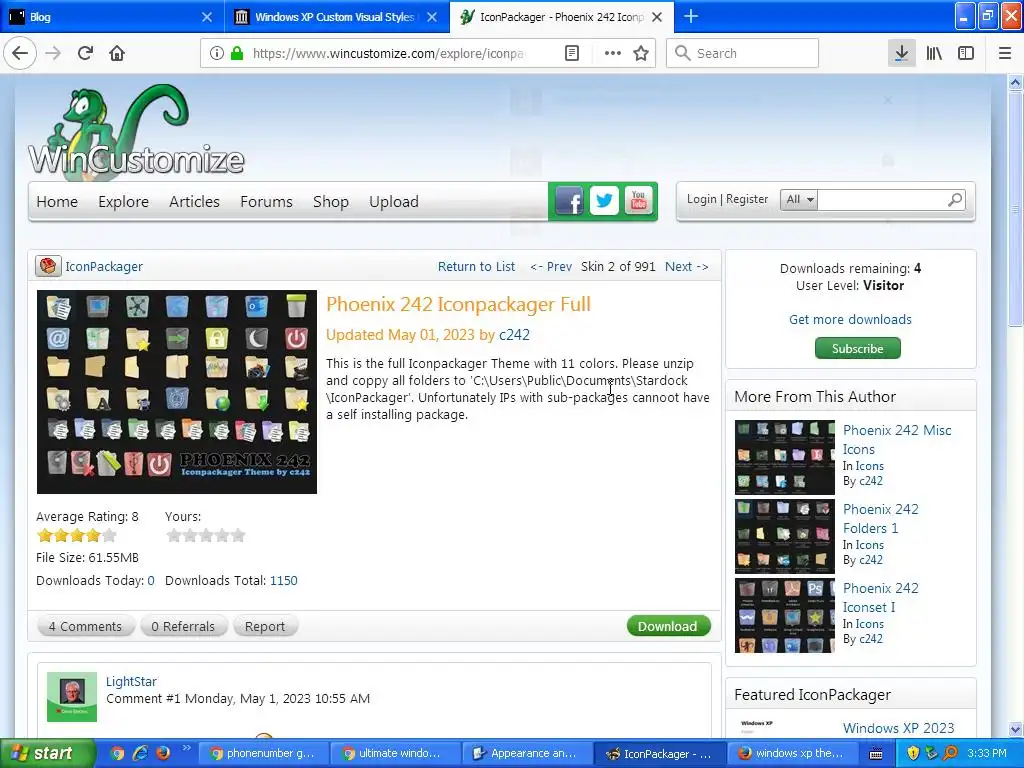1024x768 pixels.
Task: Click the IconPackager category icon
Action: pyautogui.click(x=48, y=266)
